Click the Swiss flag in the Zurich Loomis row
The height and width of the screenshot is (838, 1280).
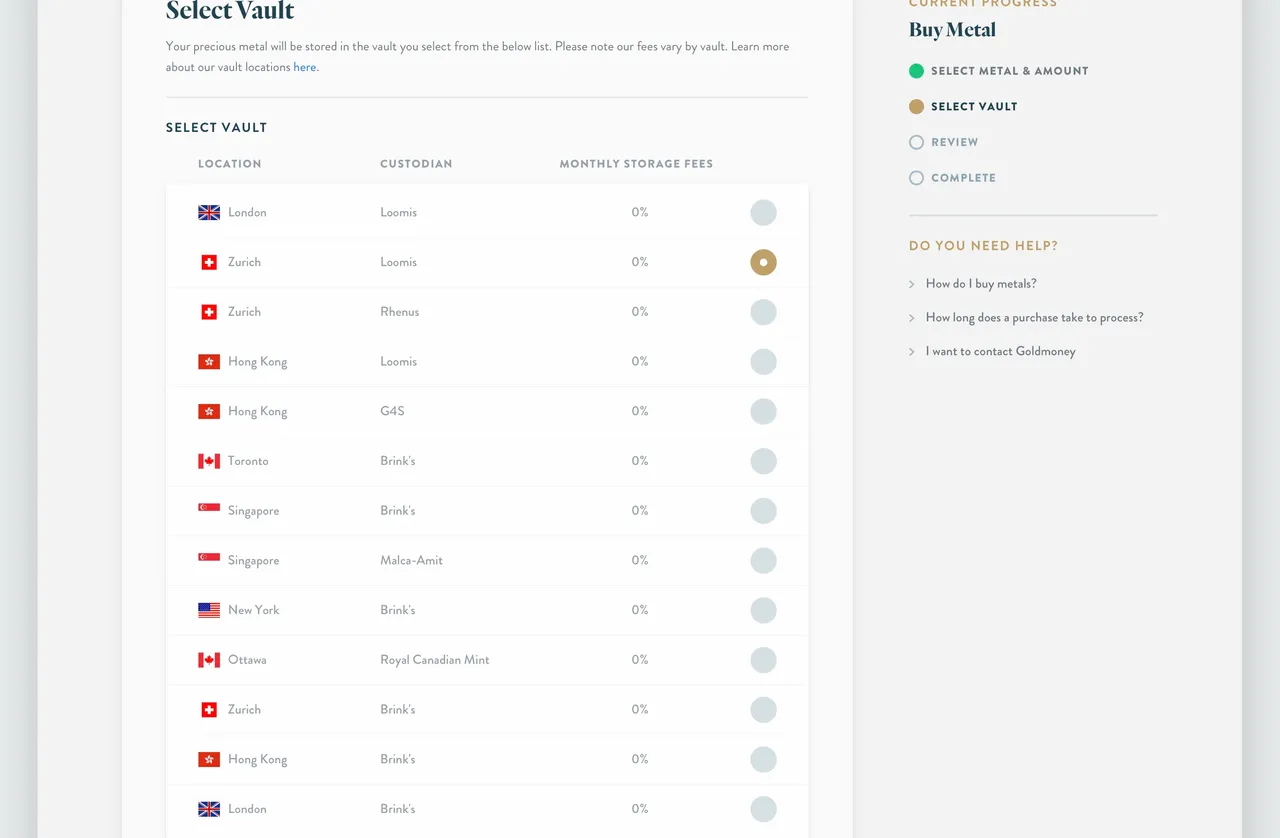[209, 262]
